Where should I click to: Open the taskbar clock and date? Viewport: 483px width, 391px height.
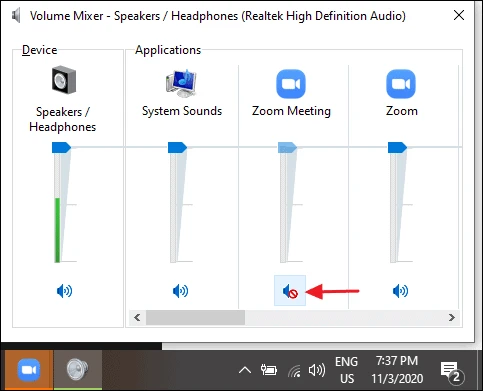[x=397, y=370]
